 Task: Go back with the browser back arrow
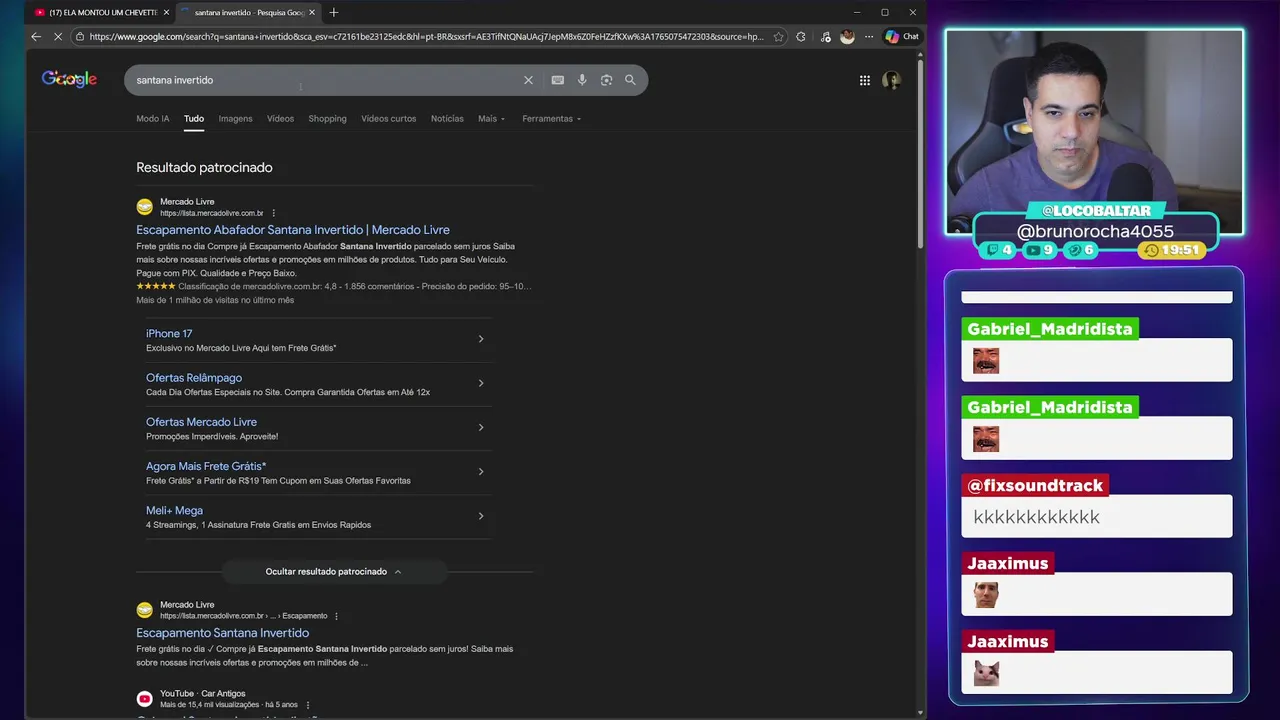pos(36,37)
